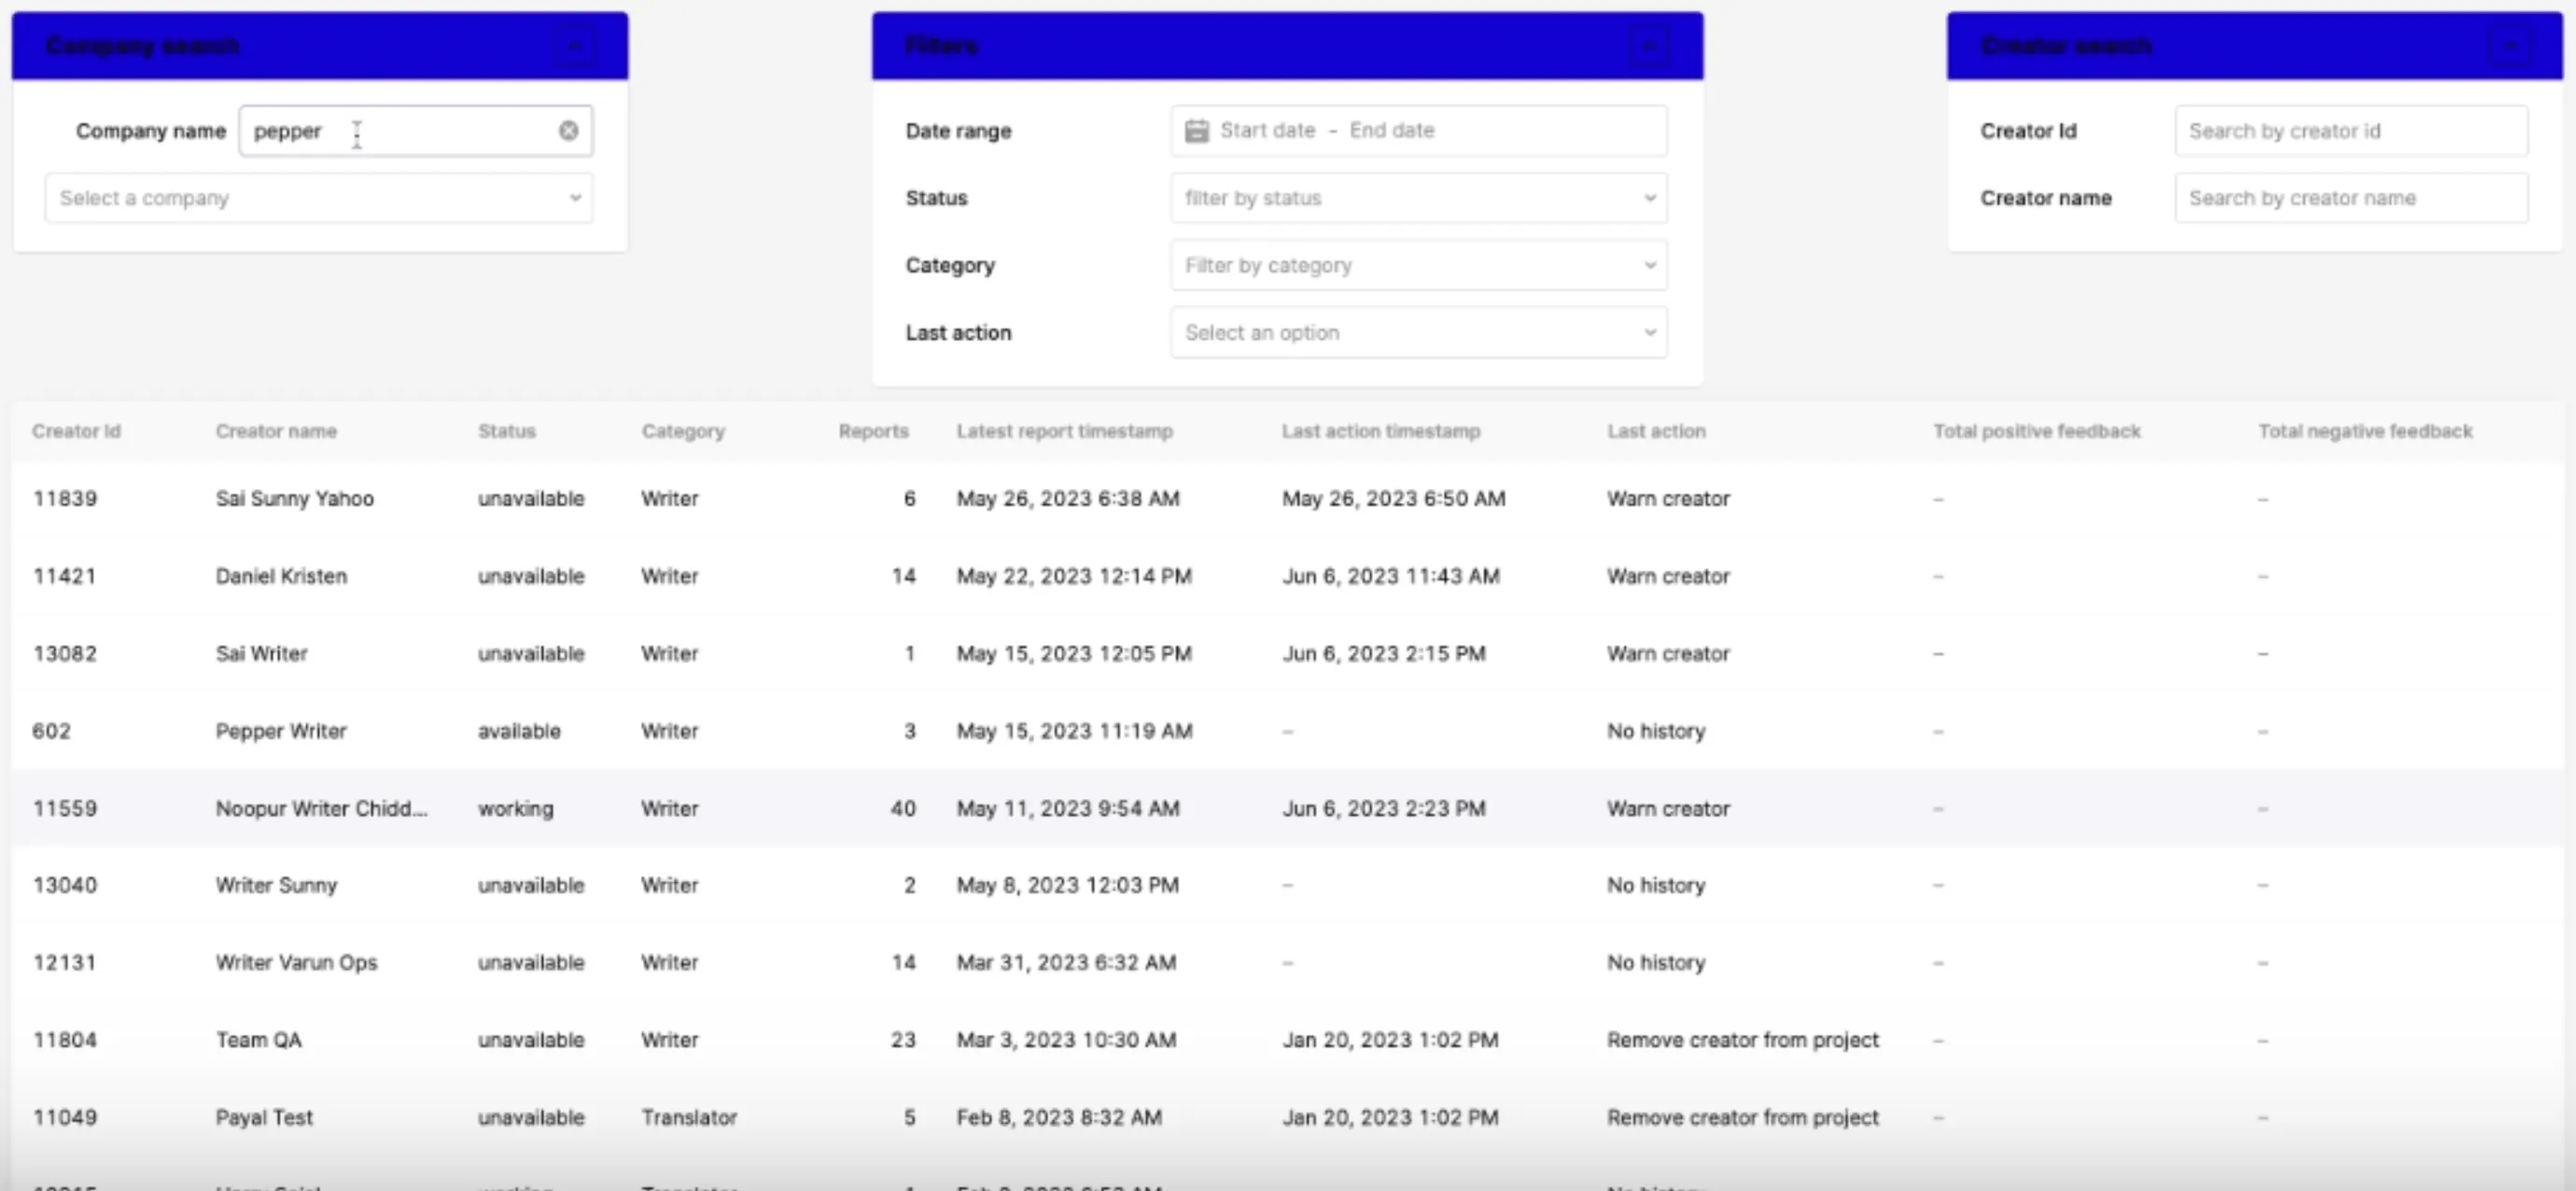Sort by Status column header
The image size is (2576, 1191).
pyautogui.click(x=507, y=431)
